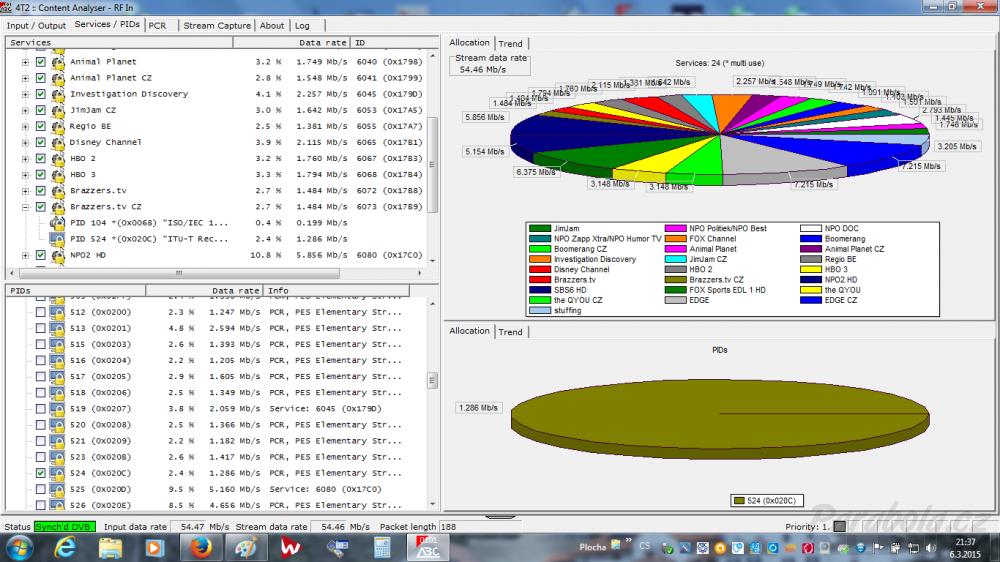Uncheck the Disney Channel checkbox
This screenshot has height=562, width=1000.
(41, 142)
